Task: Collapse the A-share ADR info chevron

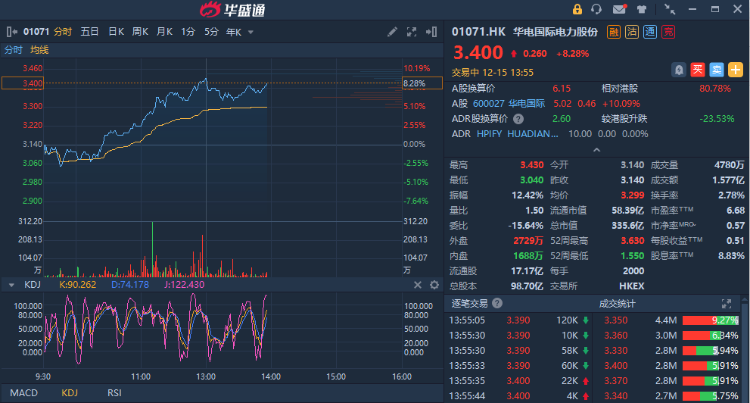Action: pyautogui.click(x=596, y=150)
